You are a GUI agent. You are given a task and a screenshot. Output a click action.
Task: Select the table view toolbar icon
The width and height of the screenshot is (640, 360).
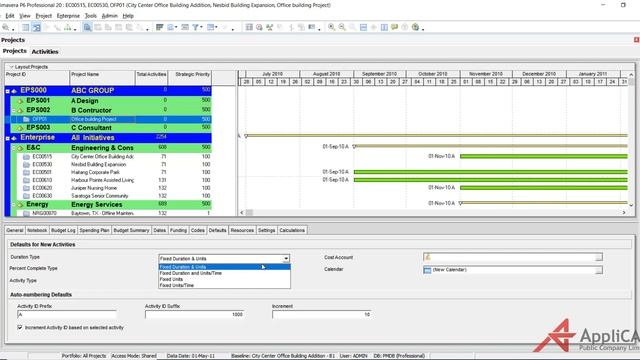click(26, 27)
